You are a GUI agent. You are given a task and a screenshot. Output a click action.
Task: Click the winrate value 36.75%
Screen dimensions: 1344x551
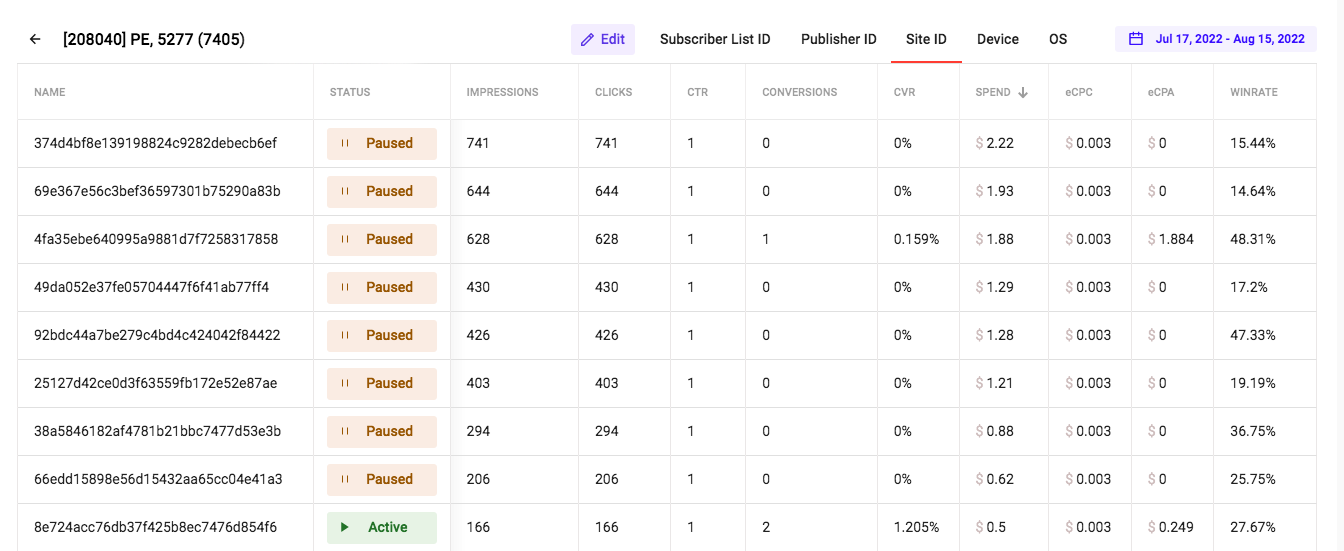coord(1253,431)
